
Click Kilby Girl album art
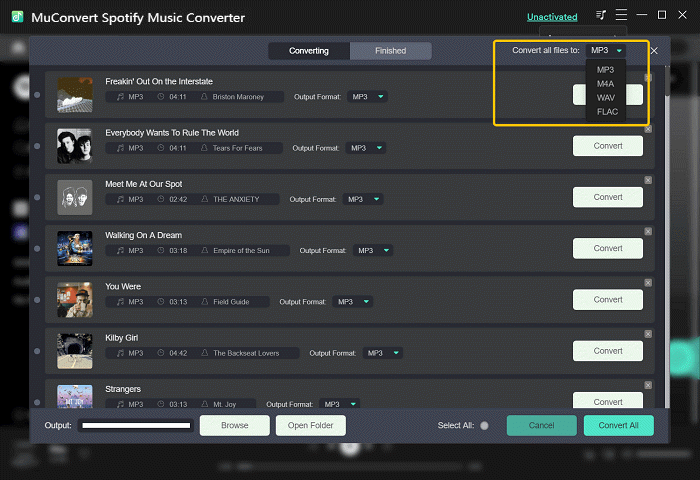pos(75,351)
